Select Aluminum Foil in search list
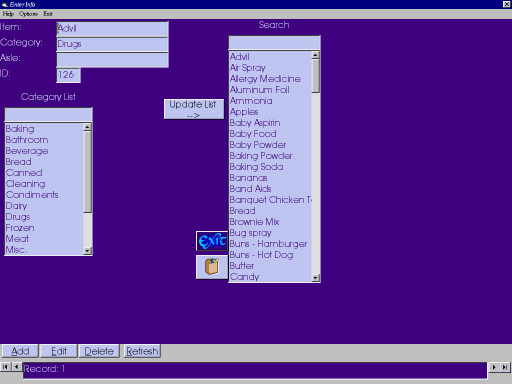512x384 pixels. 270,90
